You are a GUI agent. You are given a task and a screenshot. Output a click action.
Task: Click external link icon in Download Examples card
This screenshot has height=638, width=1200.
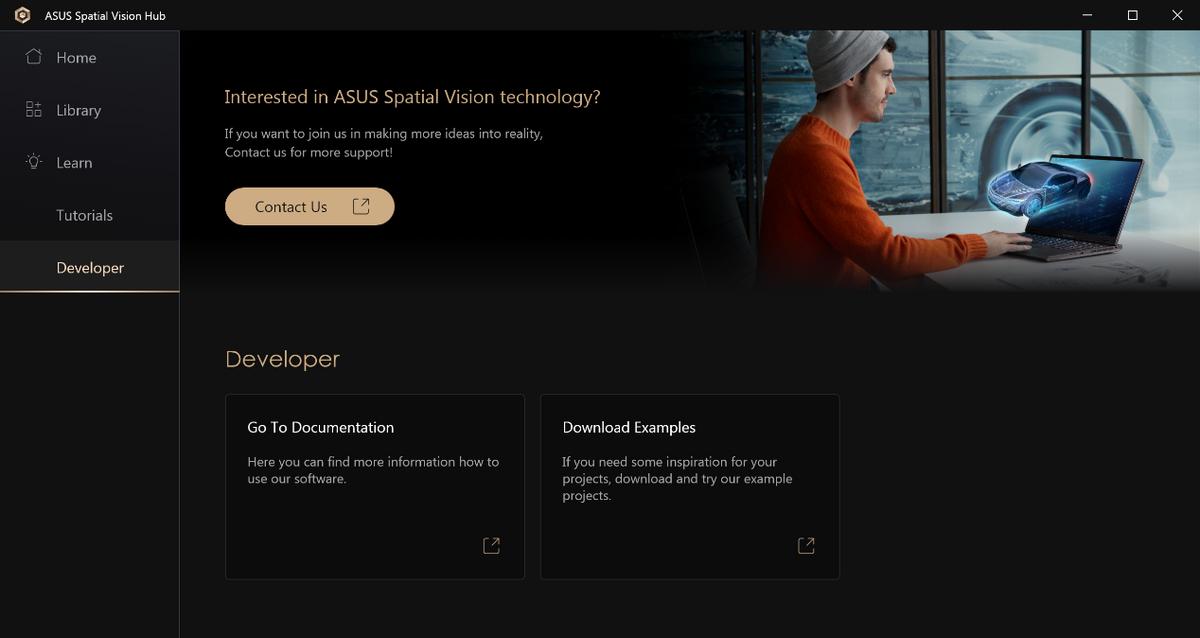coord(806,545)
